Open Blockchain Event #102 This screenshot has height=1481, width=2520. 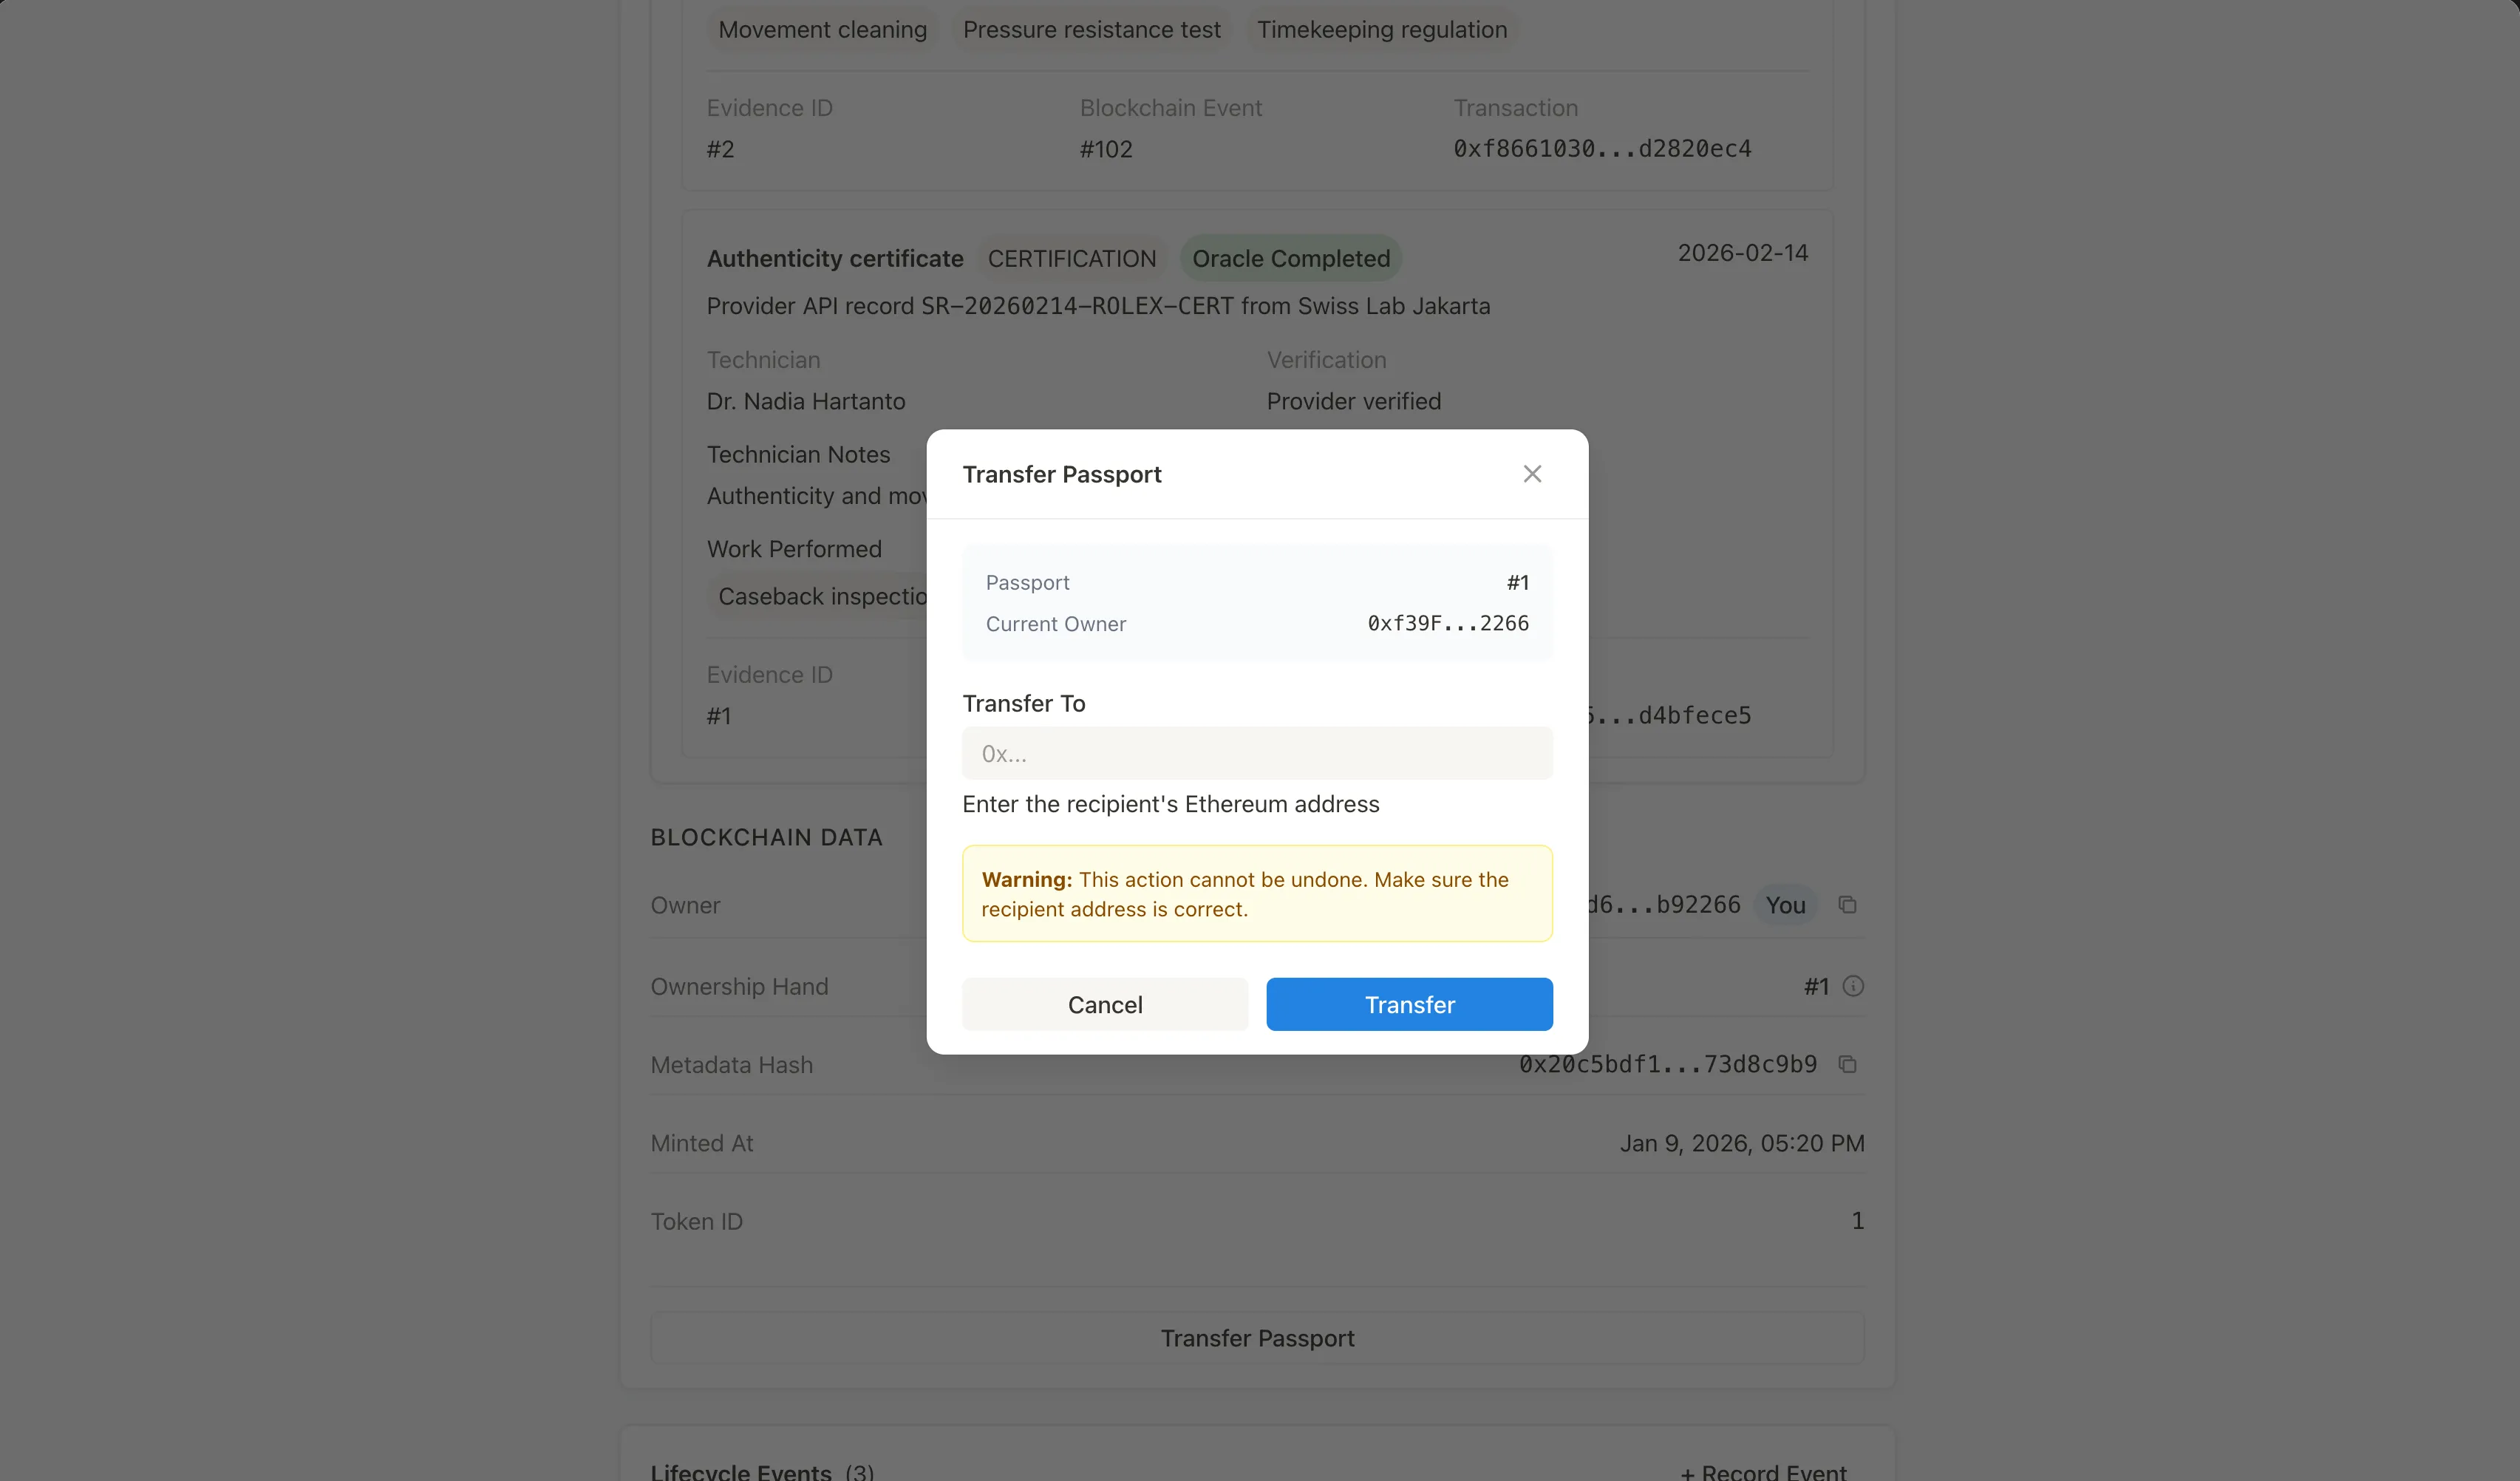[1106, 148]
